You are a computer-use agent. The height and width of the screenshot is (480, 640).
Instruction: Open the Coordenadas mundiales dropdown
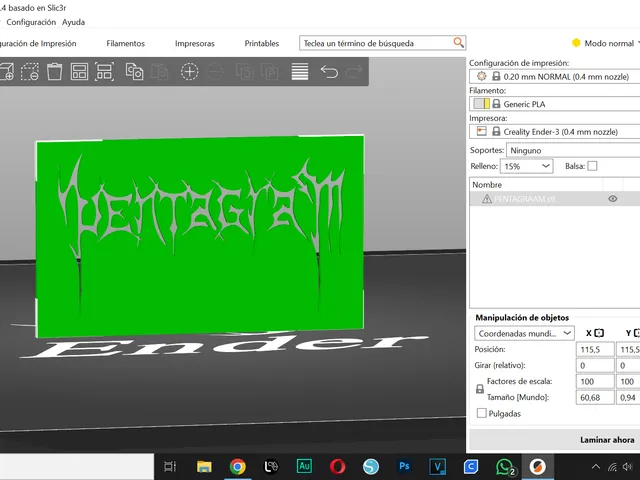point(524,333)
